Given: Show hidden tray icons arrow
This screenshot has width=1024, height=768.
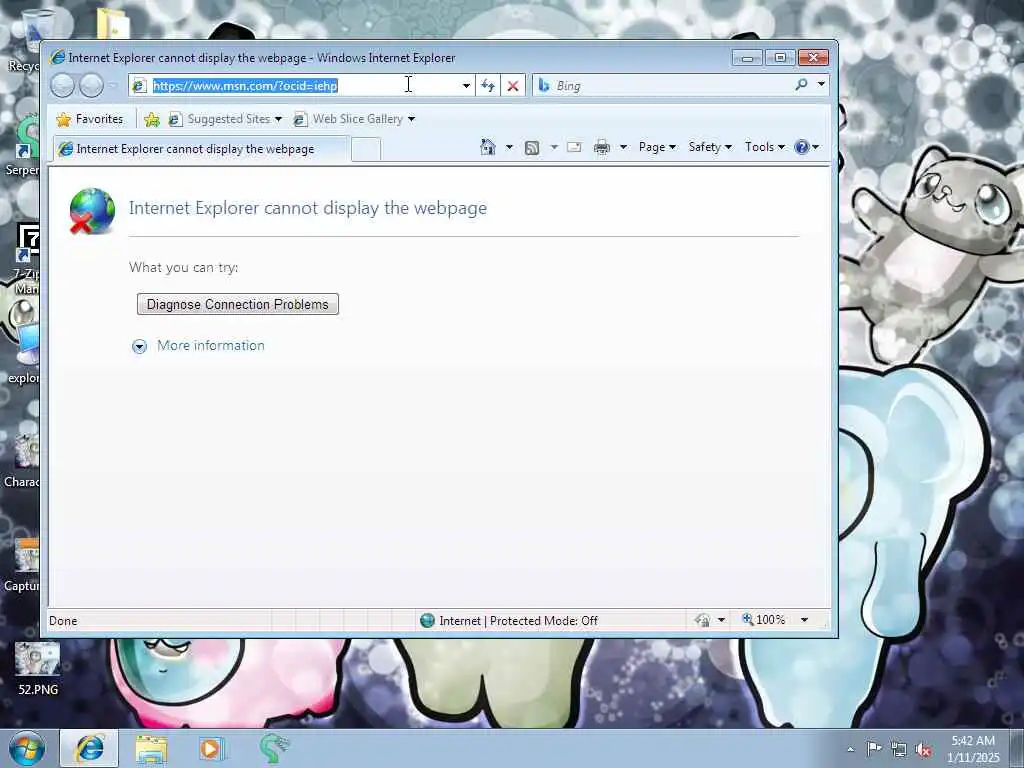Looking at the screenshot, I should (850, 749).
